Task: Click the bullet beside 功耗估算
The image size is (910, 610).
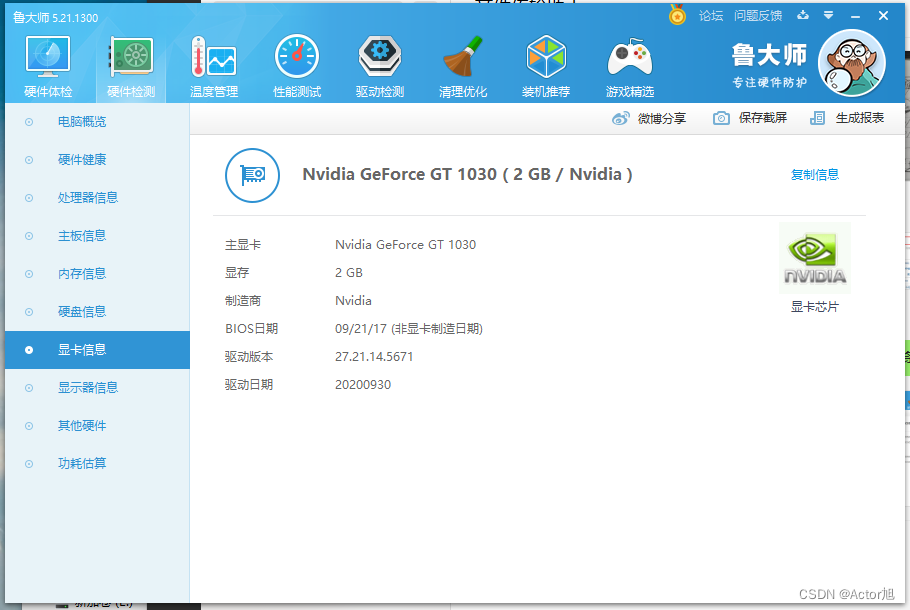Action: tap(29, 464)
